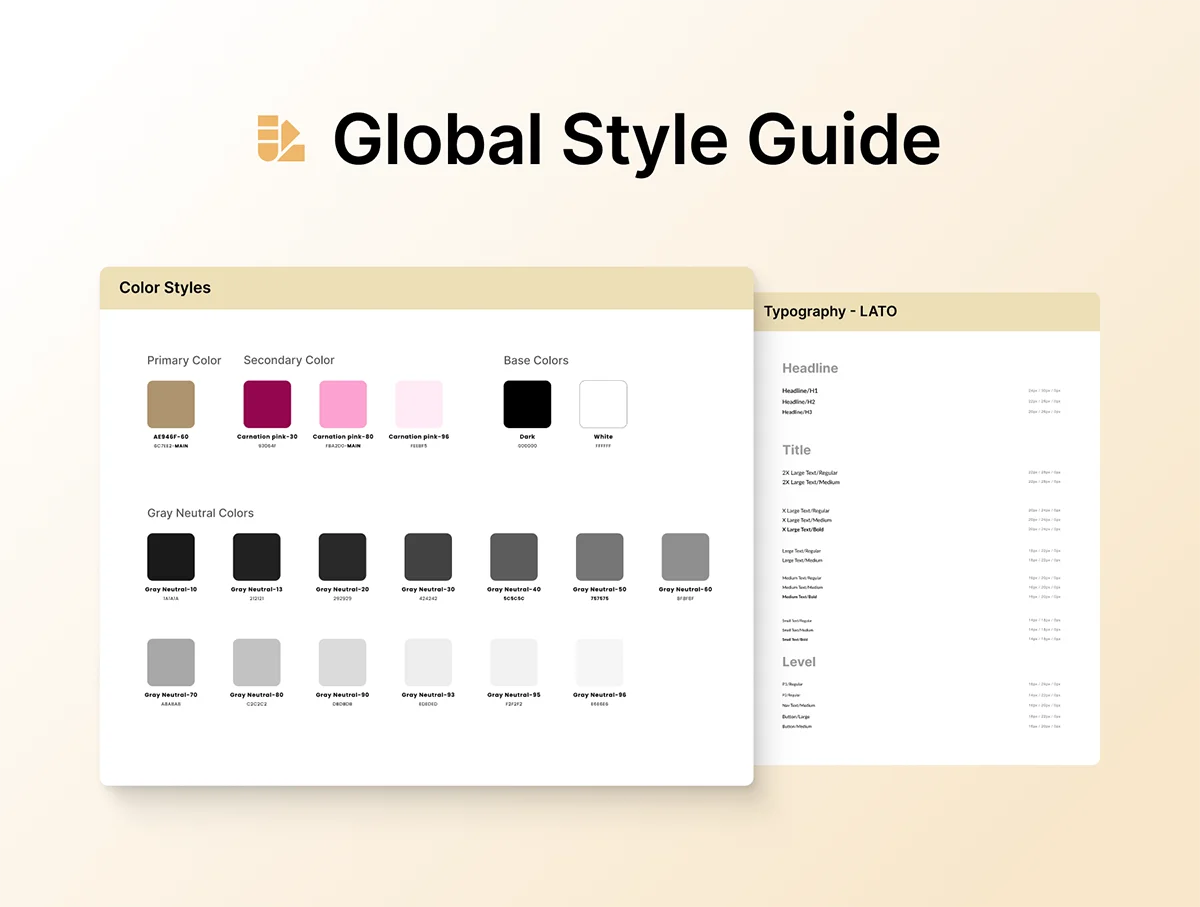Select the X Large Text/Bold style
1200x907 pixels.
point(803,529)
